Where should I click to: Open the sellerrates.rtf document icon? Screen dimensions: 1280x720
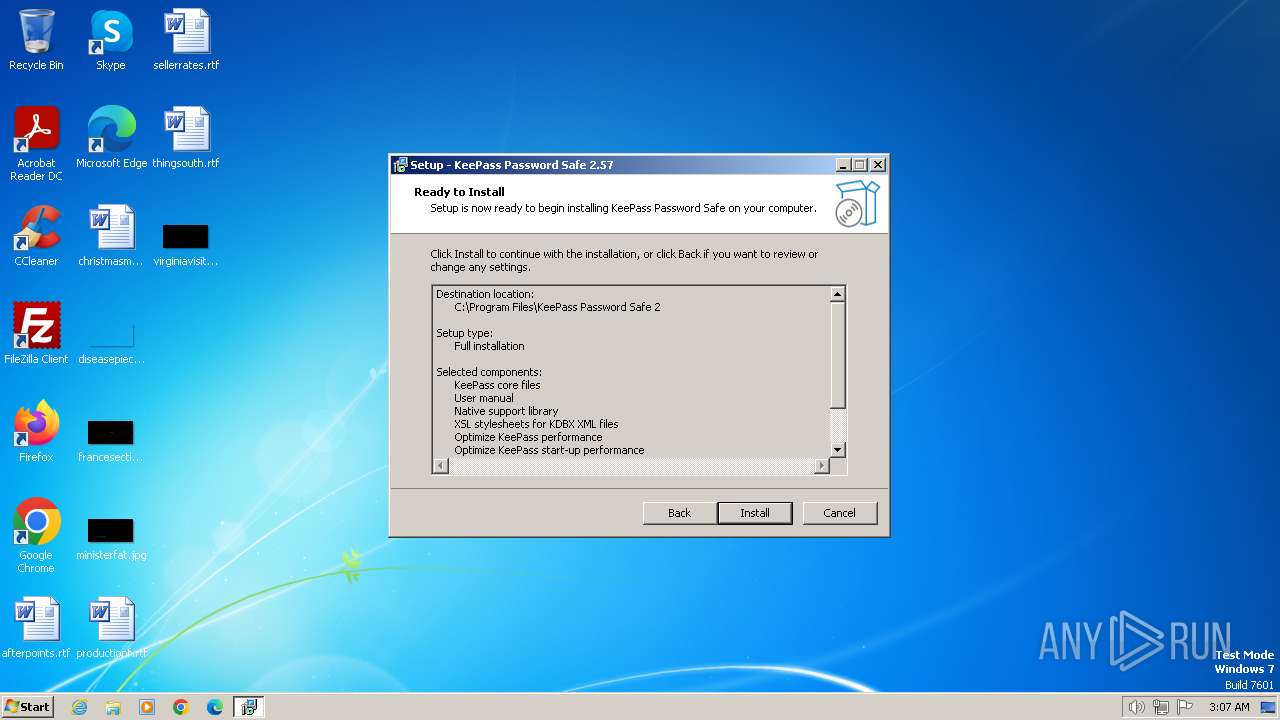186,40
